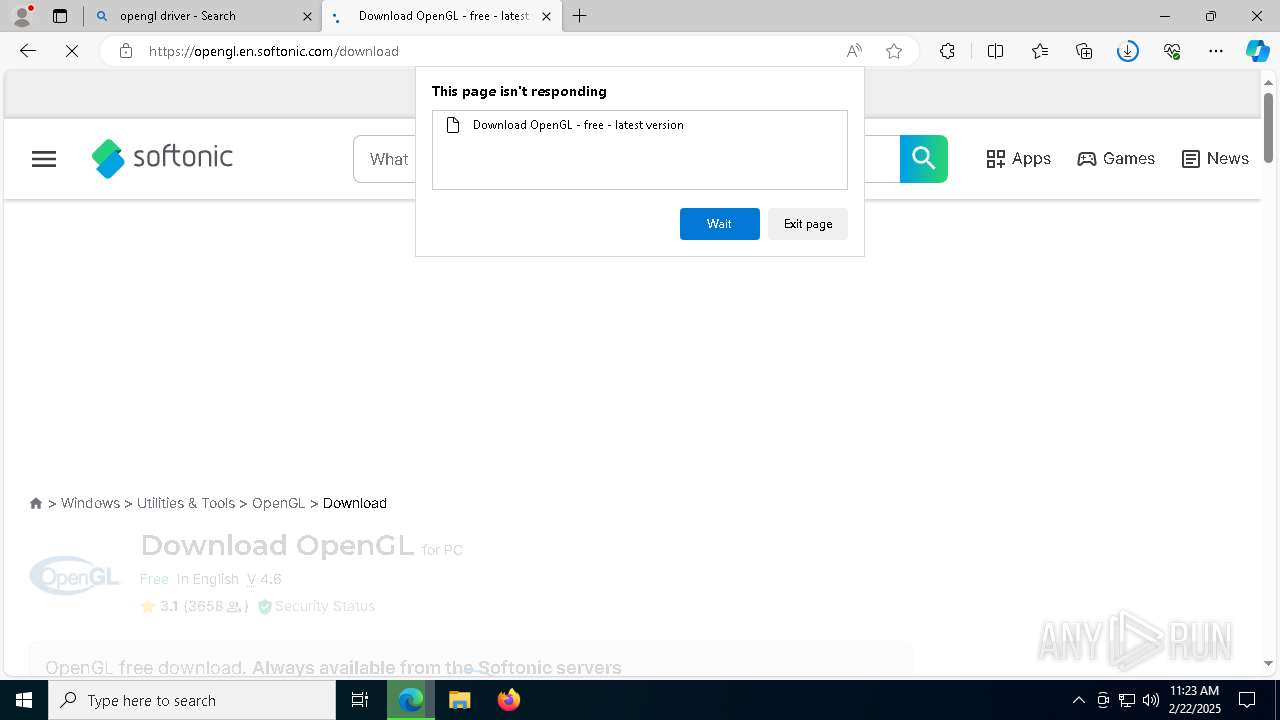This screenshot has width=1280, height=720.
Task: Show hidden system tray icons
Action: point(1078,700)
